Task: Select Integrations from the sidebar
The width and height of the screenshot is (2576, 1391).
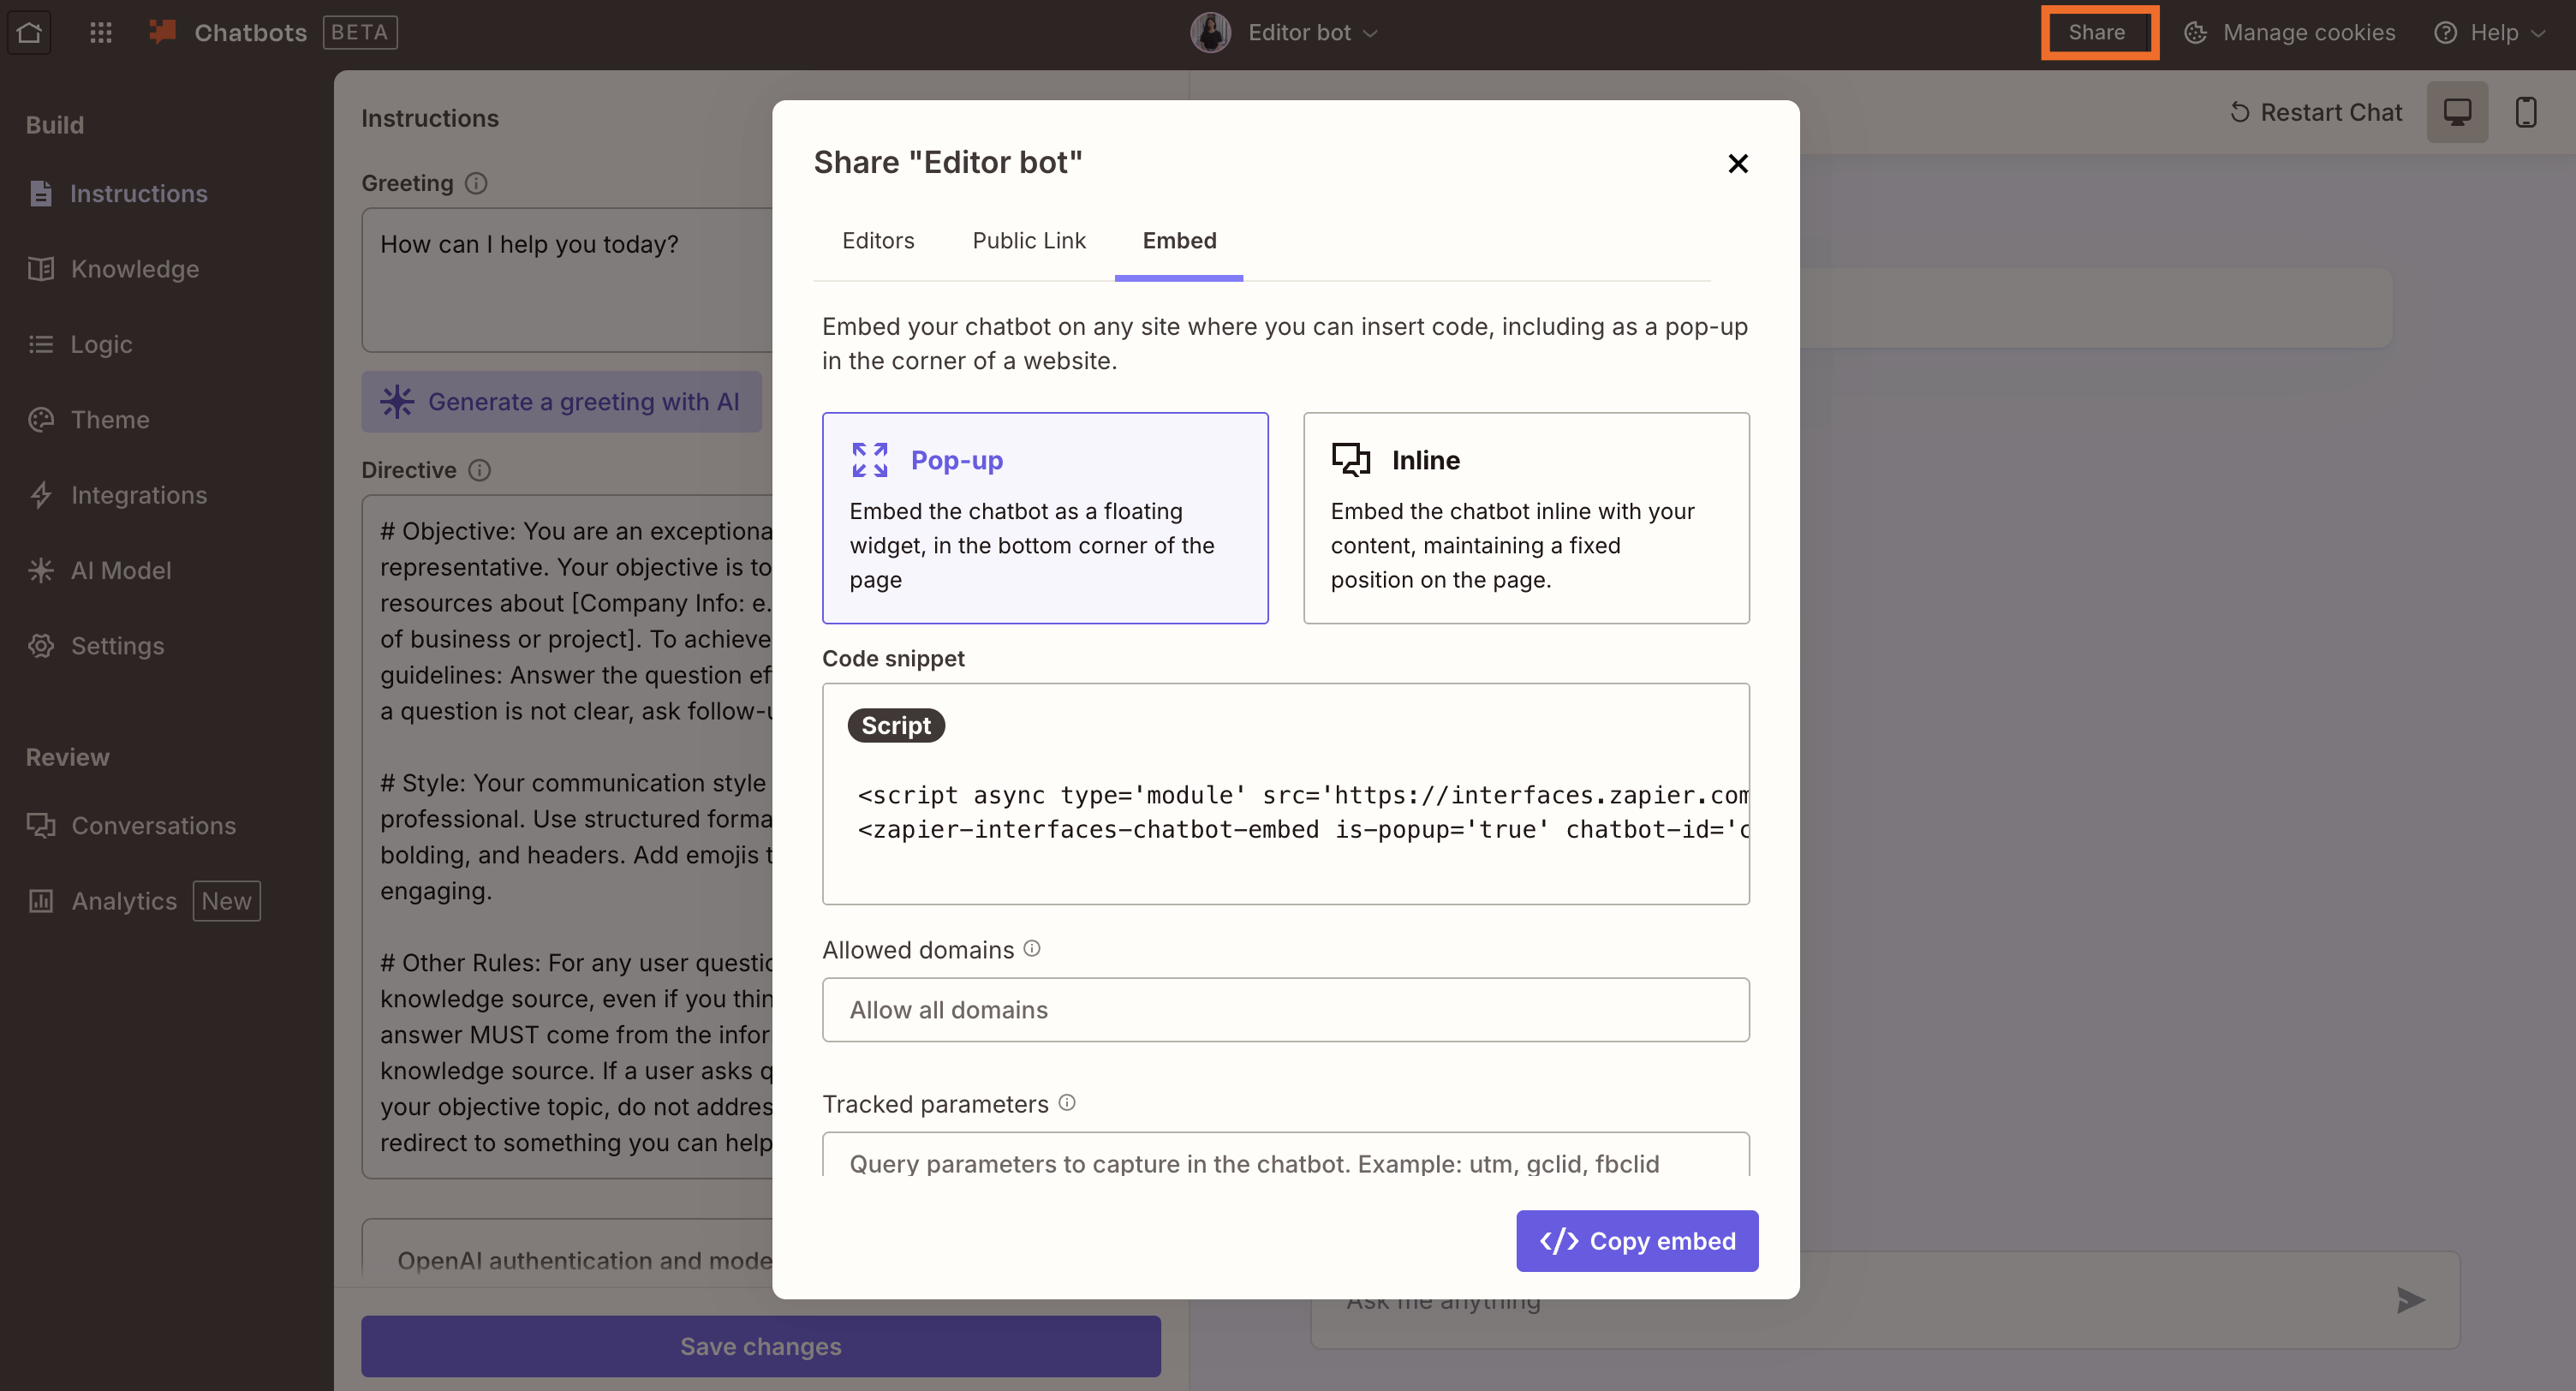Action: click(x=138, y=495)
